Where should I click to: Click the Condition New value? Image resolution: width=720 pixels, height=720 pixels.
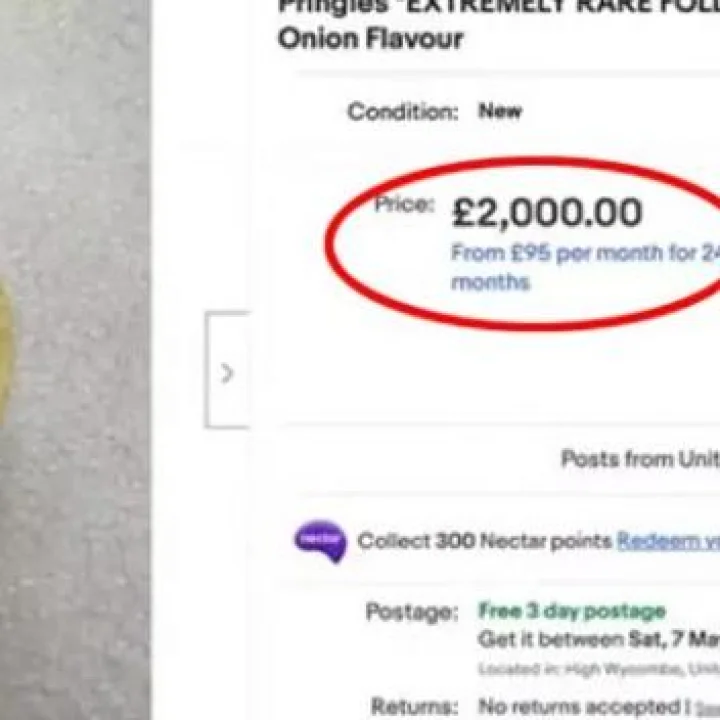tap(500, 111)
